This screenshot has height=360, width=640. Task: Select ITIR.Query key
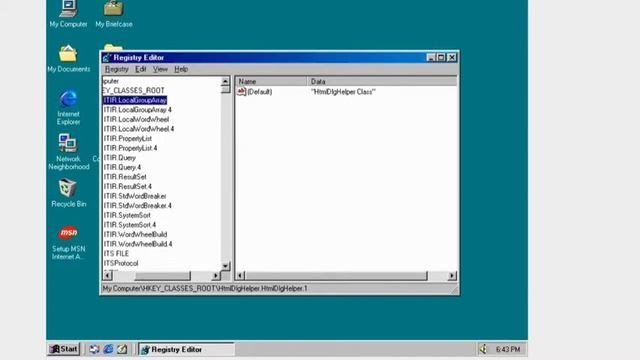click(120, 158)
